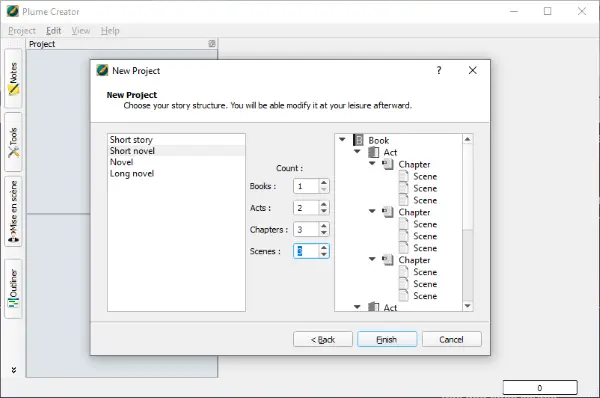Open the Tools side panel tab

point(13,142)
